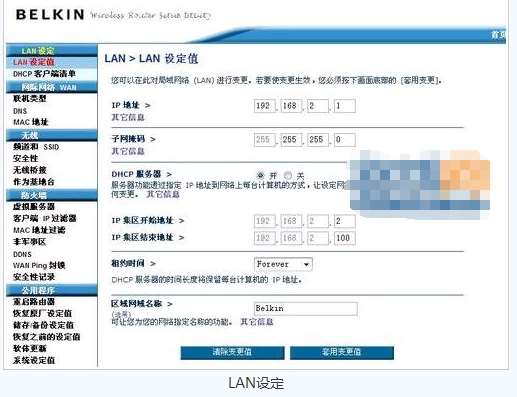Open 虚拟服务器 in firewall section
The image size is (517, 397).
point(34,206)
